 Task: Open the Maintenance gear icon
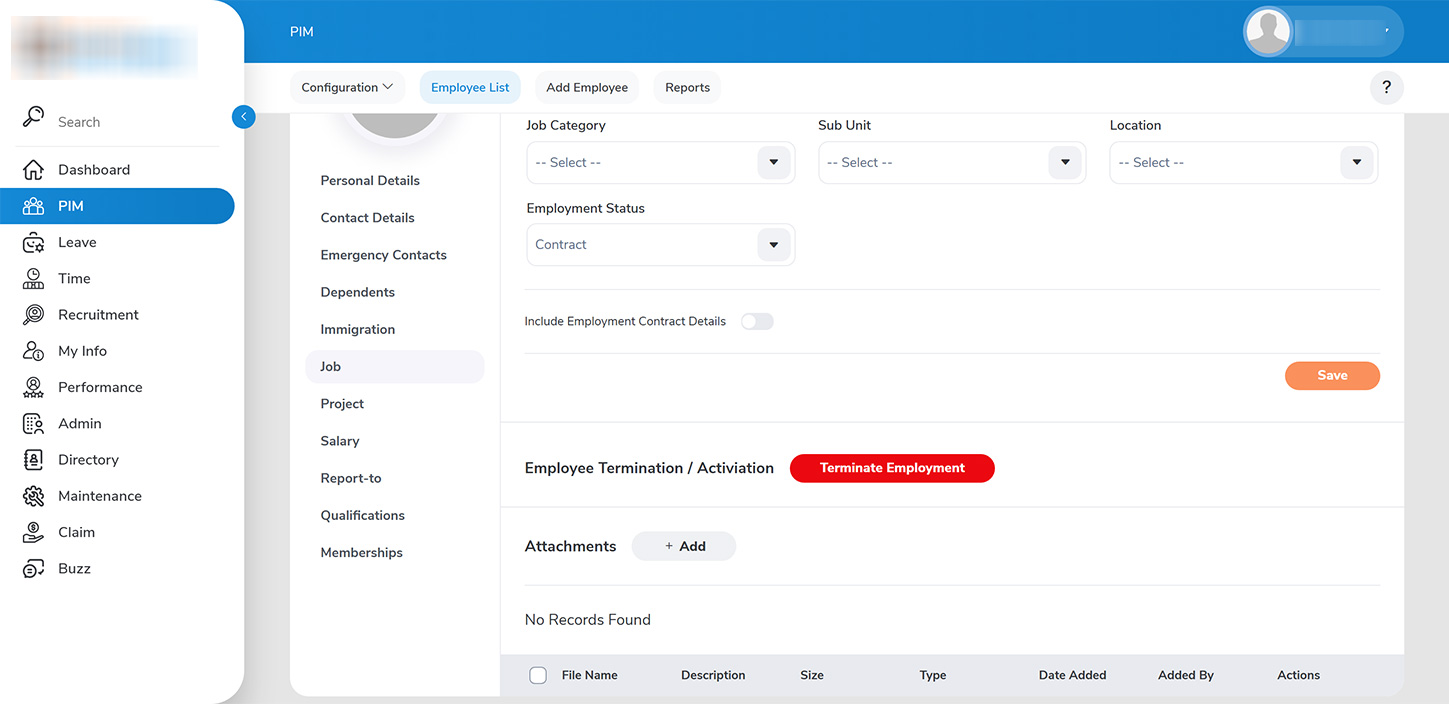coord(34,496)
